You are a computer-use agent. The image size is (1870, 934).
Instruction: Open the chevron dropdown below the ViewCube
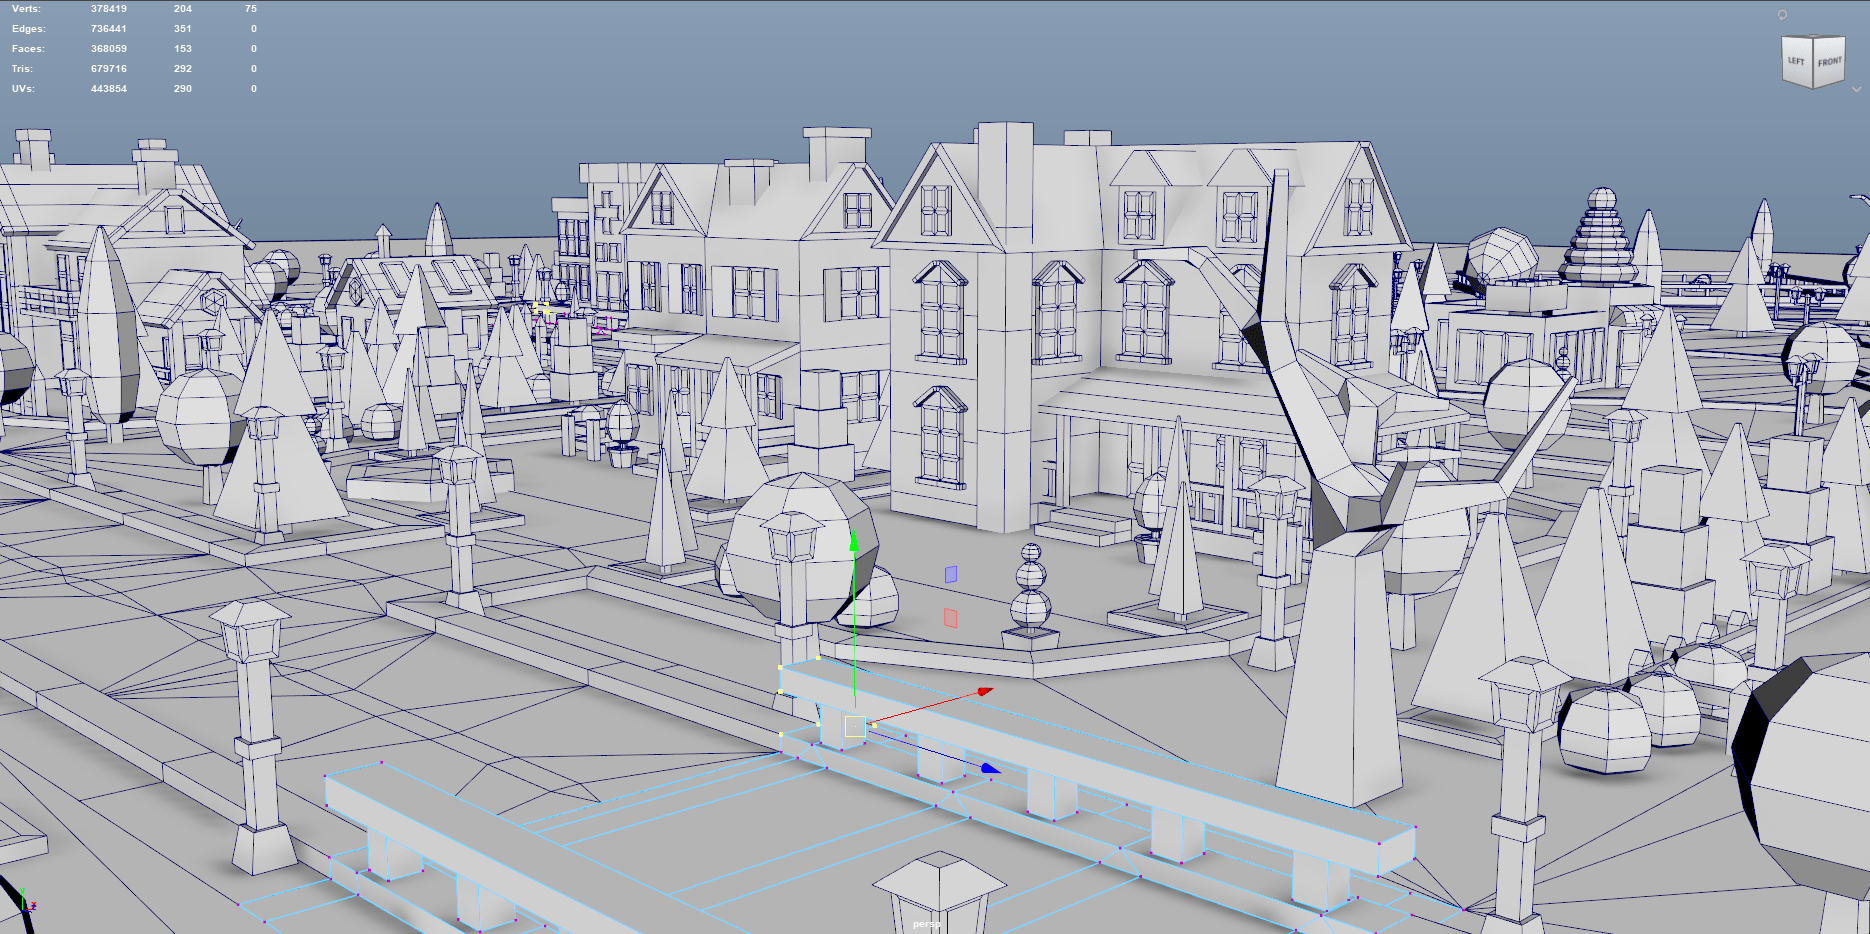tap(1857, 90)
